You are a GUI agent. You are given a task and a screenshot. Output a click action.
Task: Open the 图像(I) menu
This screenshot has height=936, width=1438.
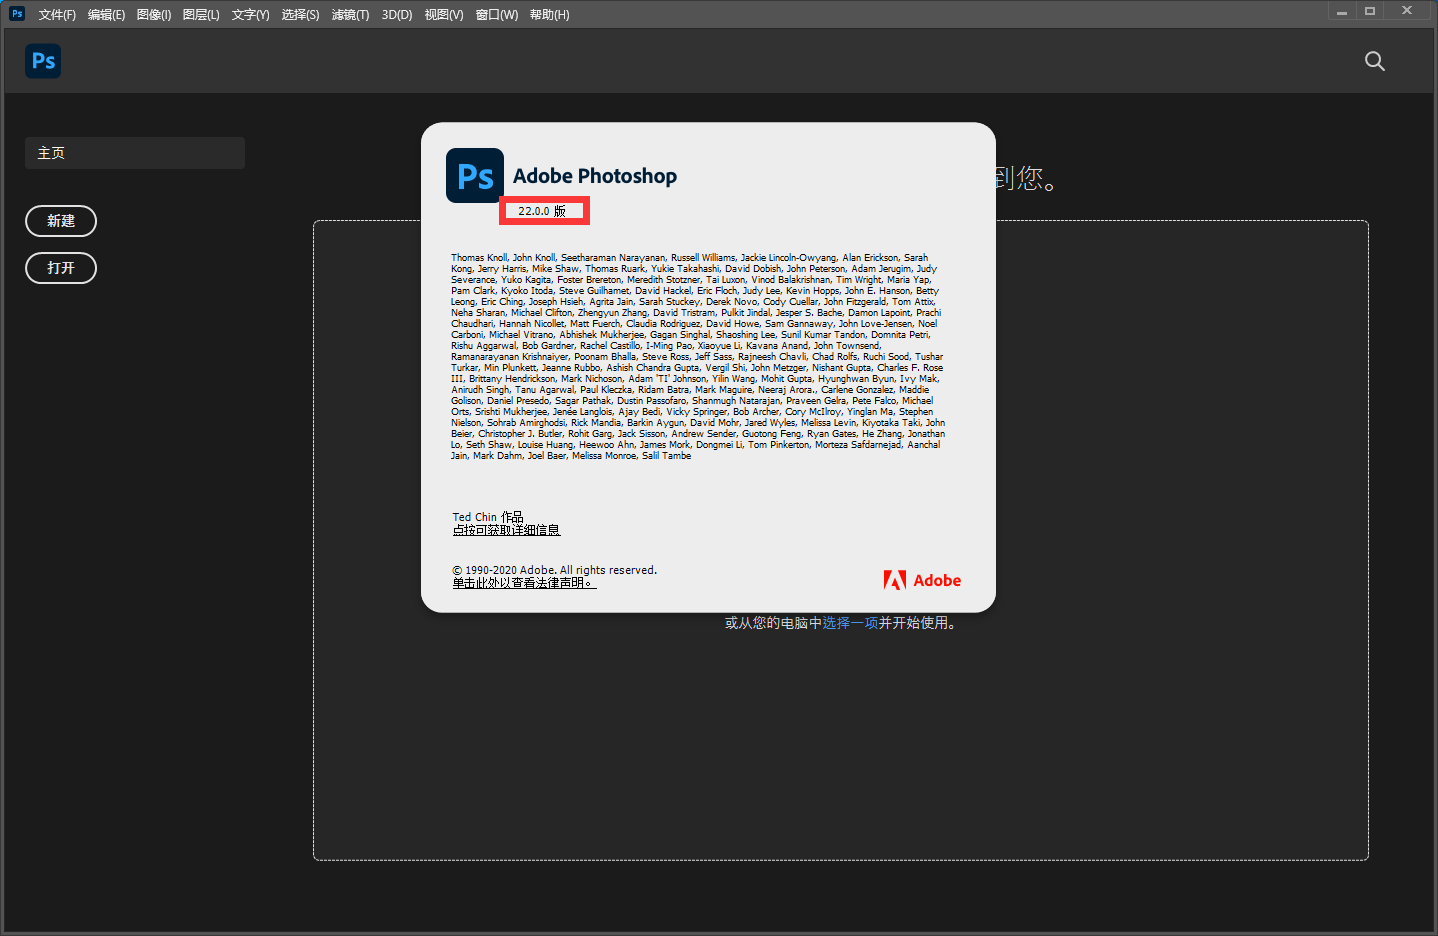tap(154, 15)
